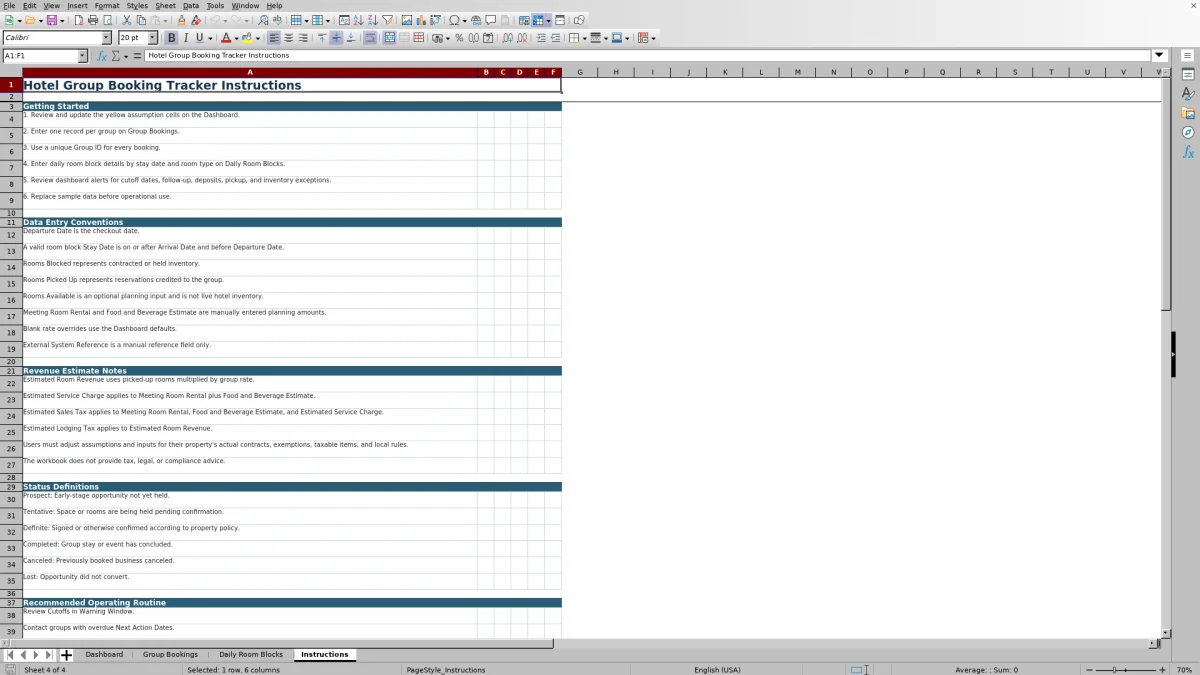Switch to Daily Room Blocks tab
The width and height of the screenshot is (1200, 675).
[251, 654]
